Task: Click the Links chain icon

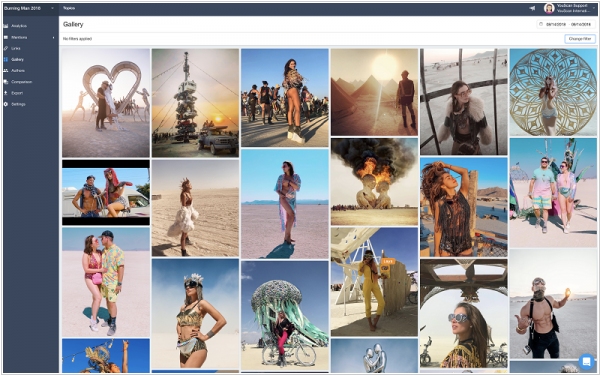Action: pos(6,48)
